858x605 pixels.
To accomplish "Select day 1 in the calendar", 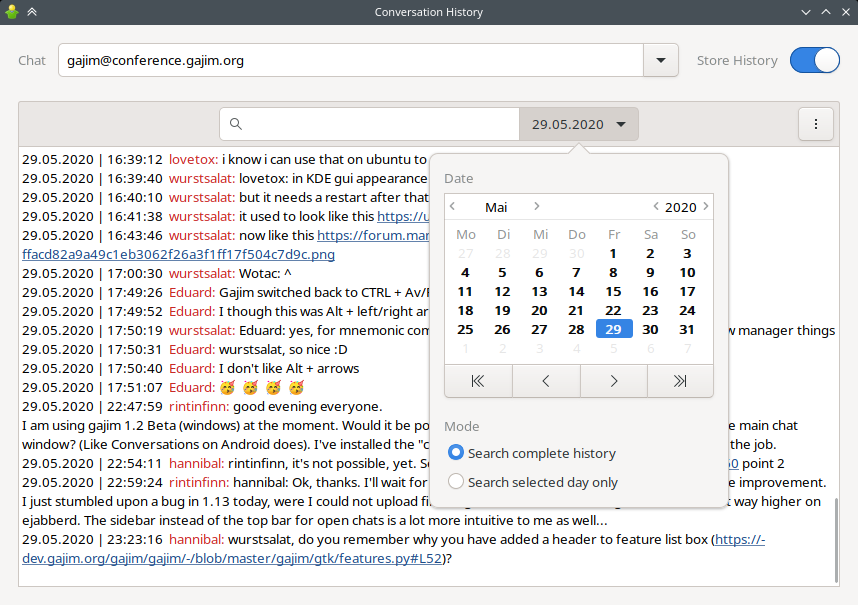I will click(x=613, y=254).
